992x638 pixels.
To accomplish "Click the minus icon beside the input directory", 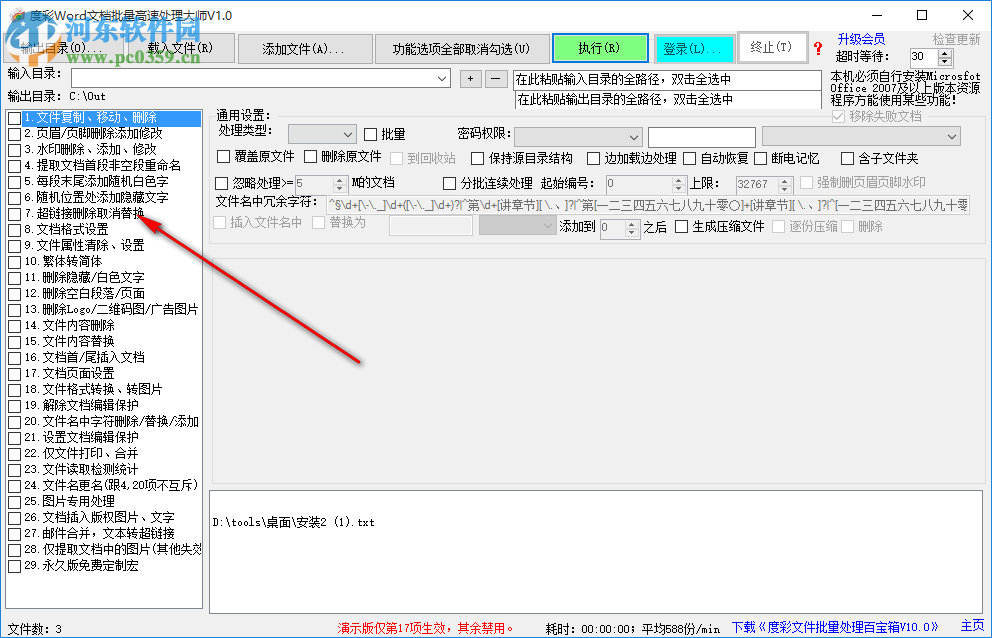I will tap(494, 77).
